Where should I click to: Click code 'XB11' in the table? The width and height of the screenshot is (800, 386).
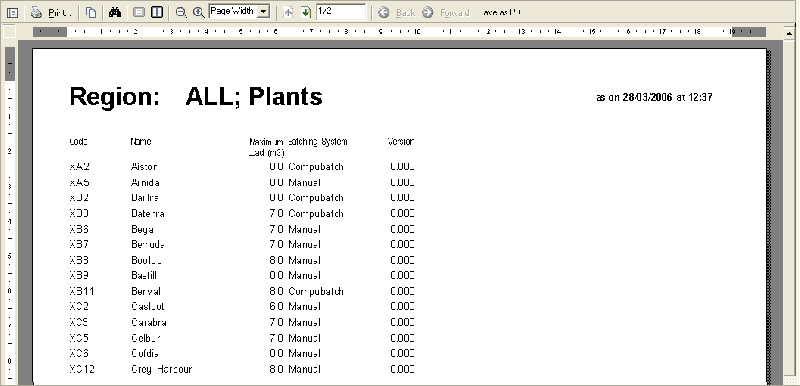click(x=82, y=291)
